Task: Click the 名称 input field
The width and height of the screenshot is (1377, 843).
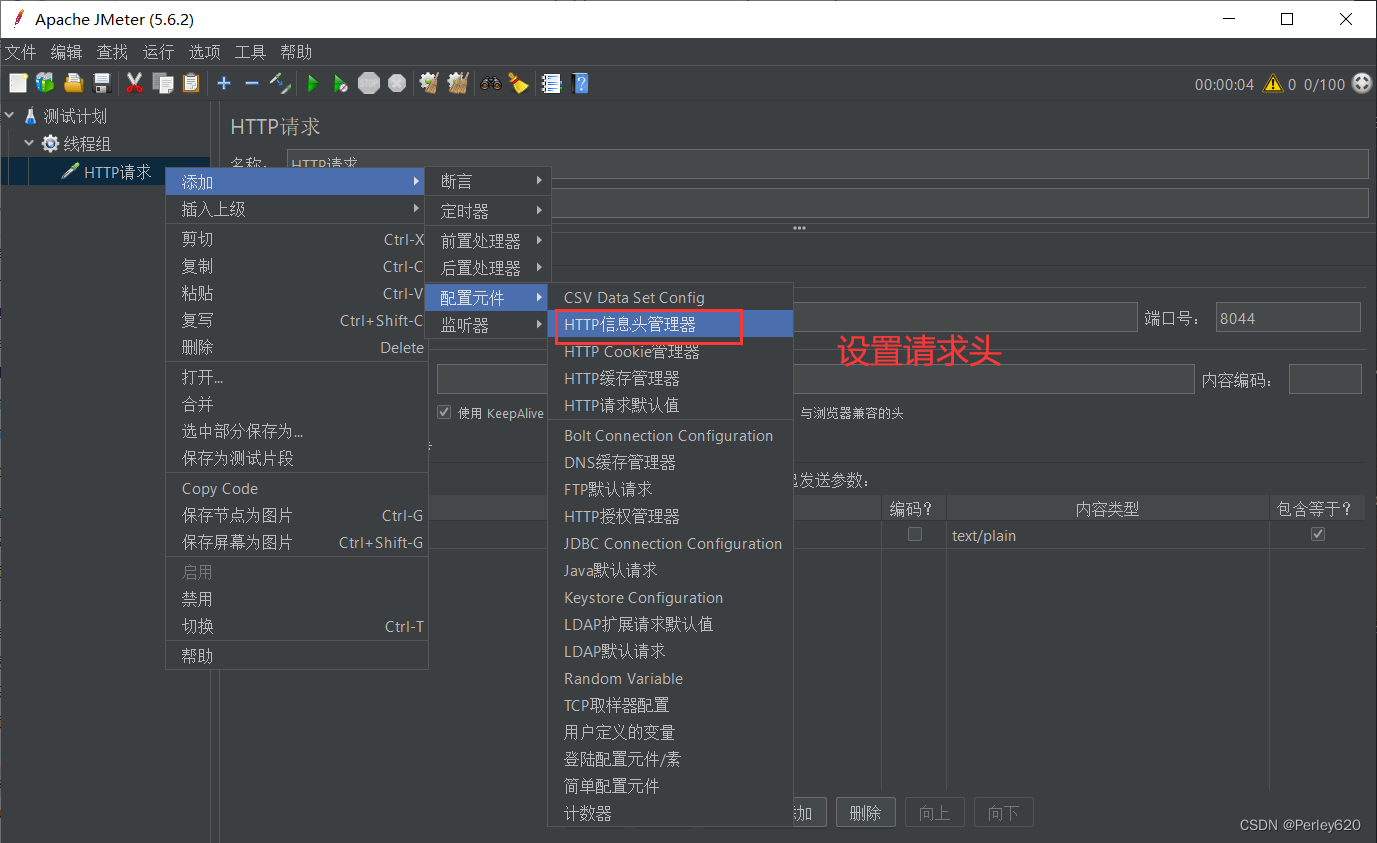Action: pos(827,163)
